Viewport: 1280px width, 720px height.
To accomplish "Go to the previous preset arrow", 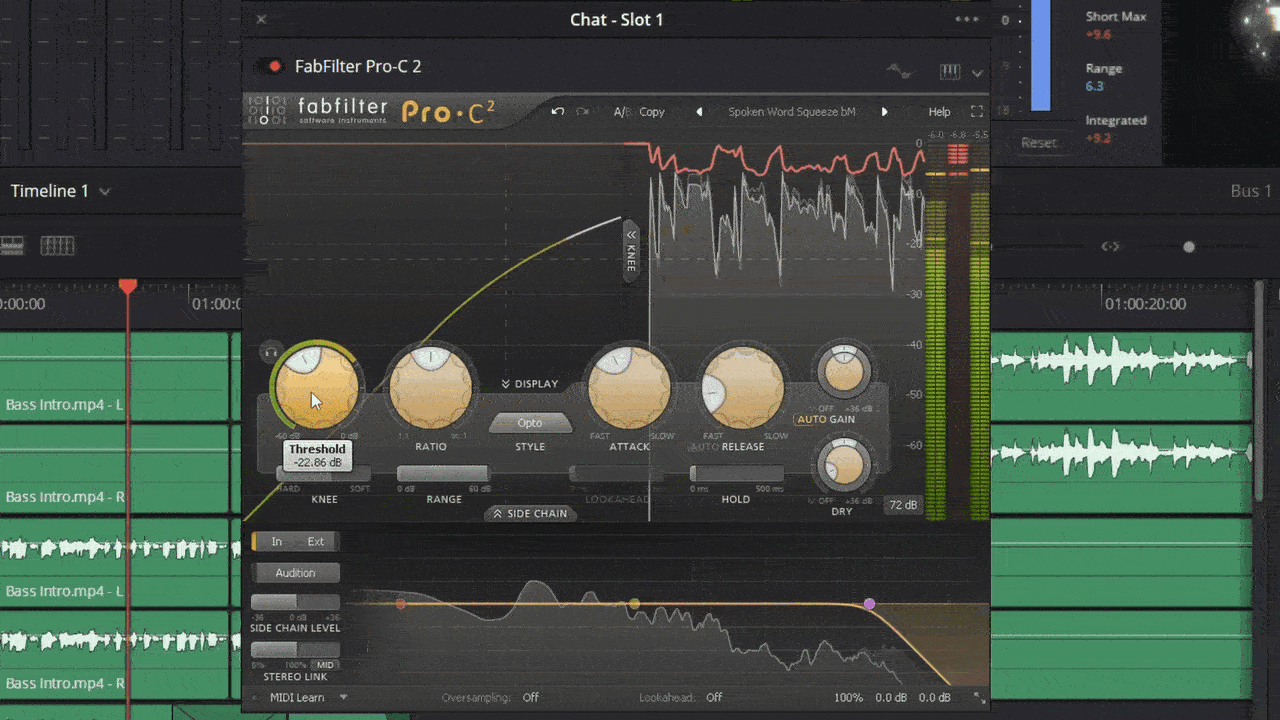I will [699, 112].
